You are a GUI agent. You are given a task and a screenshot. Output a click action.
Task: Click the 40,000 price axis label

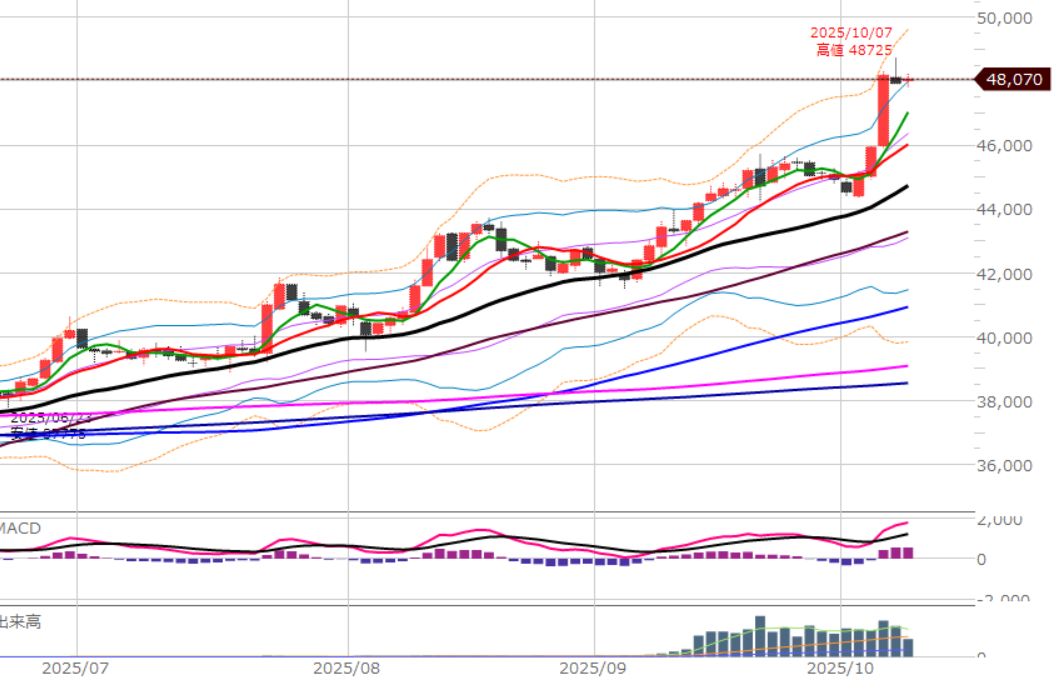coord(1004,338)
